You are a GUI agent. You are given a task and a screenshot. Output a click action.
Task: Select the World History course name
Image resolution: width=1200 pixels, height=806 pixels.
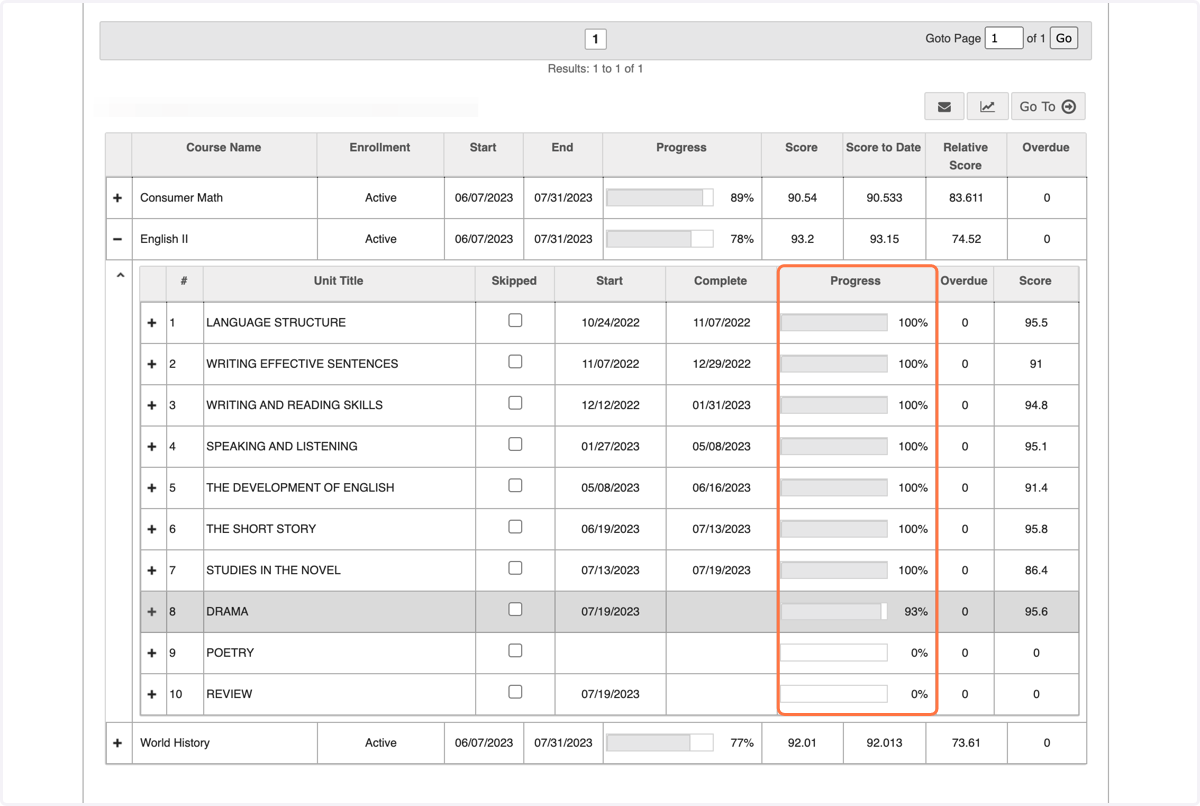175,743
